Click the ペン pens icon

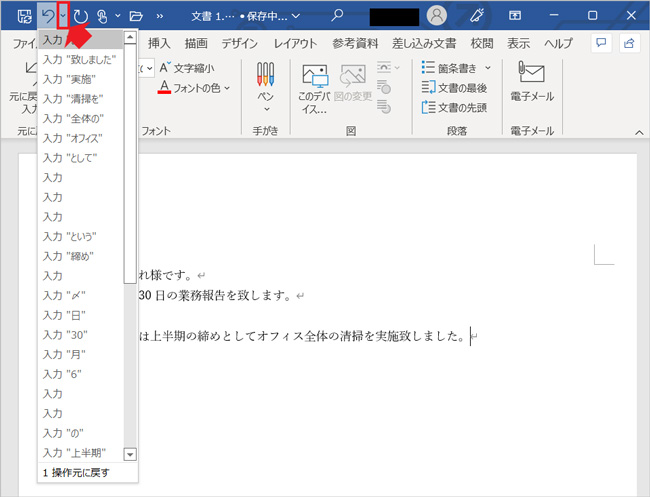pos(265,74)
